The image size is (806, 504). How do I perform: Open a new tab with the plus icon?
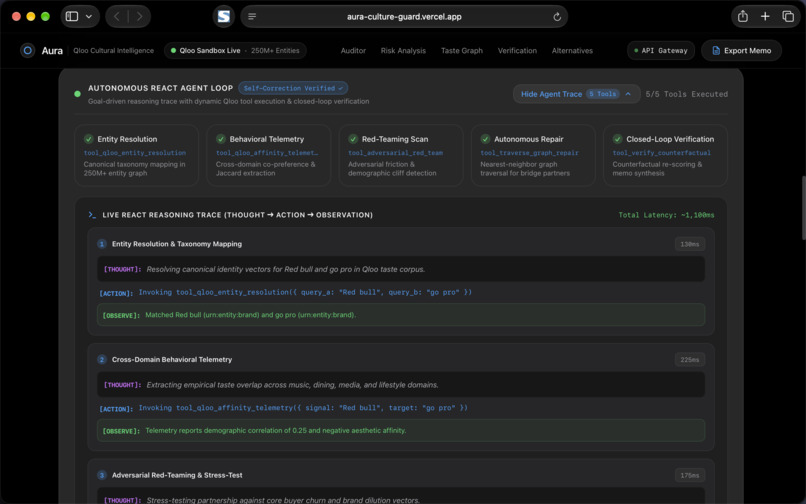765,16
